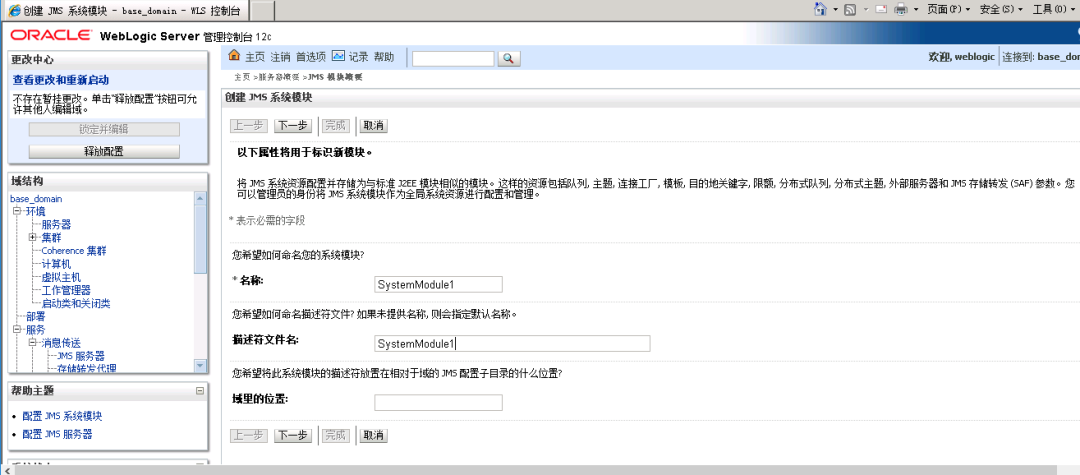Click the domain tree scrollbar down arrow
This screenshot has height=475, width=1080.
(200, 366)
